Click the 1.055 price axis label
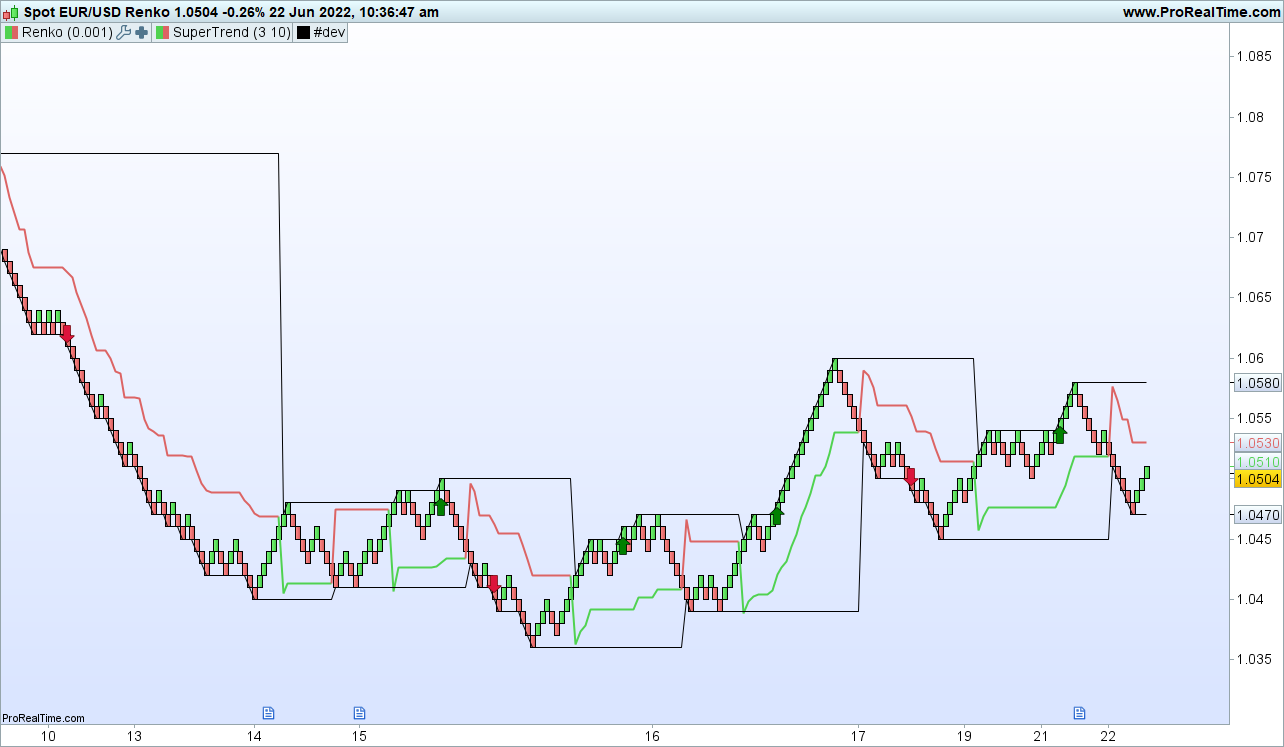 (1256, 418)
